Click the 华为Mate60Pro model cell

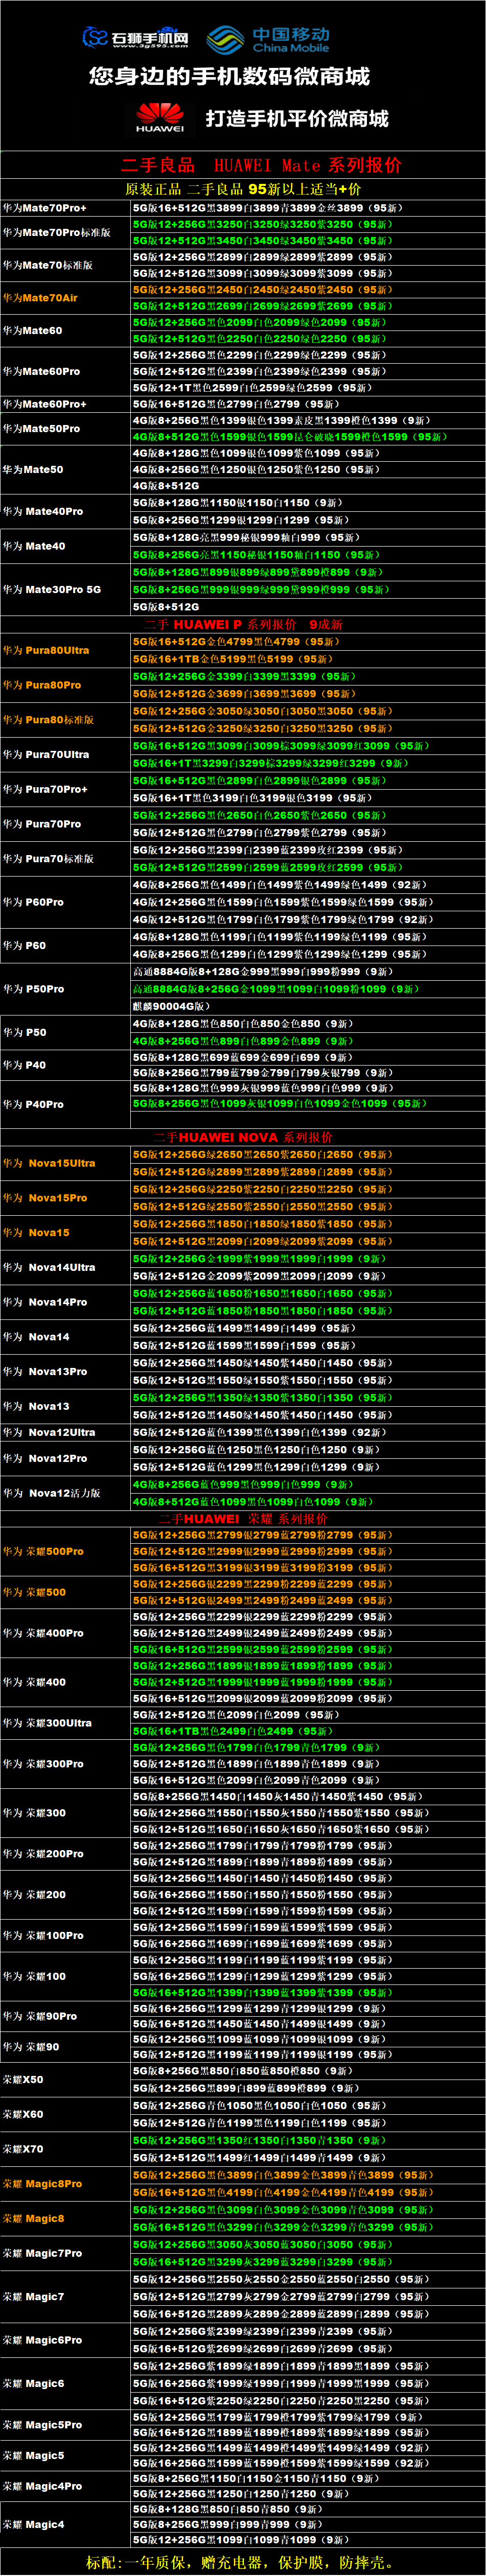tap(66, 371)
